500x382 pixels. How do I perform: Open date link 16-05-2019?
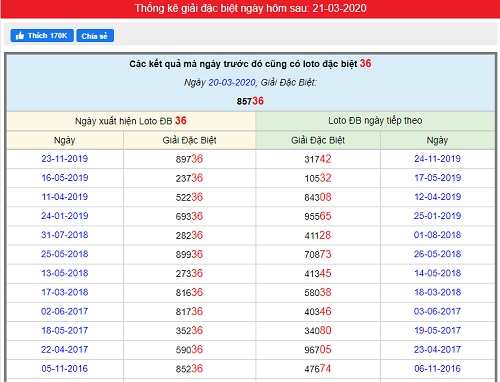(x=65, y=178)
